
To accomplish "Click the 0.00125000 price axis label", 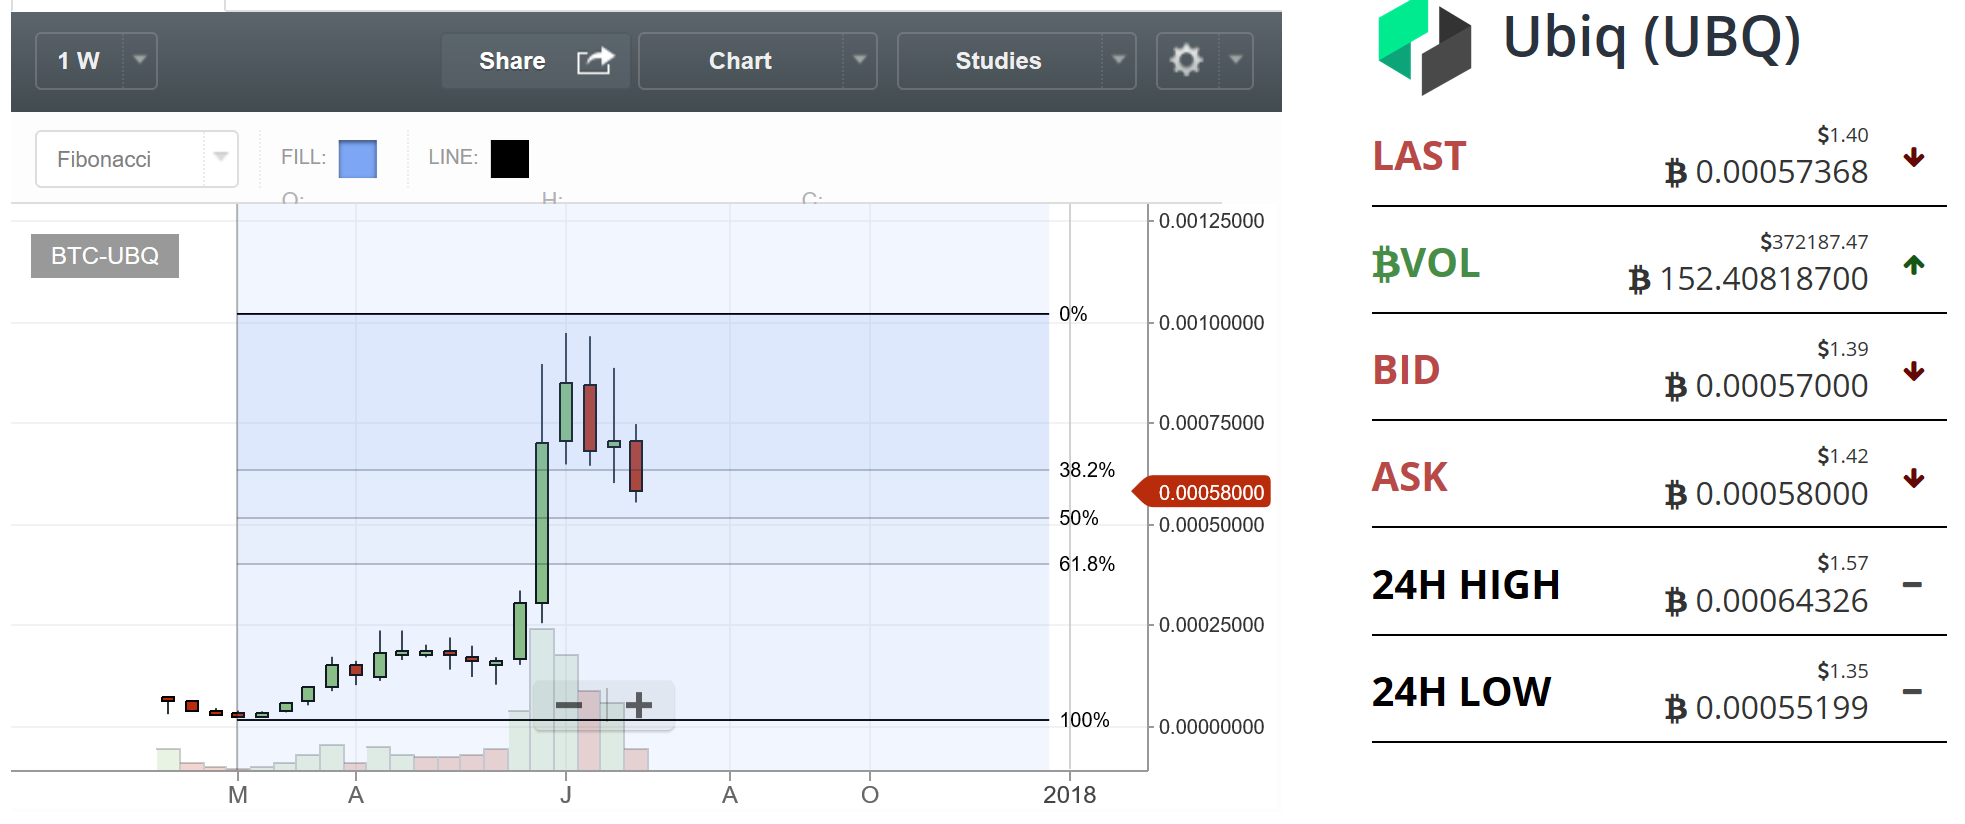I will (1211, 221).
